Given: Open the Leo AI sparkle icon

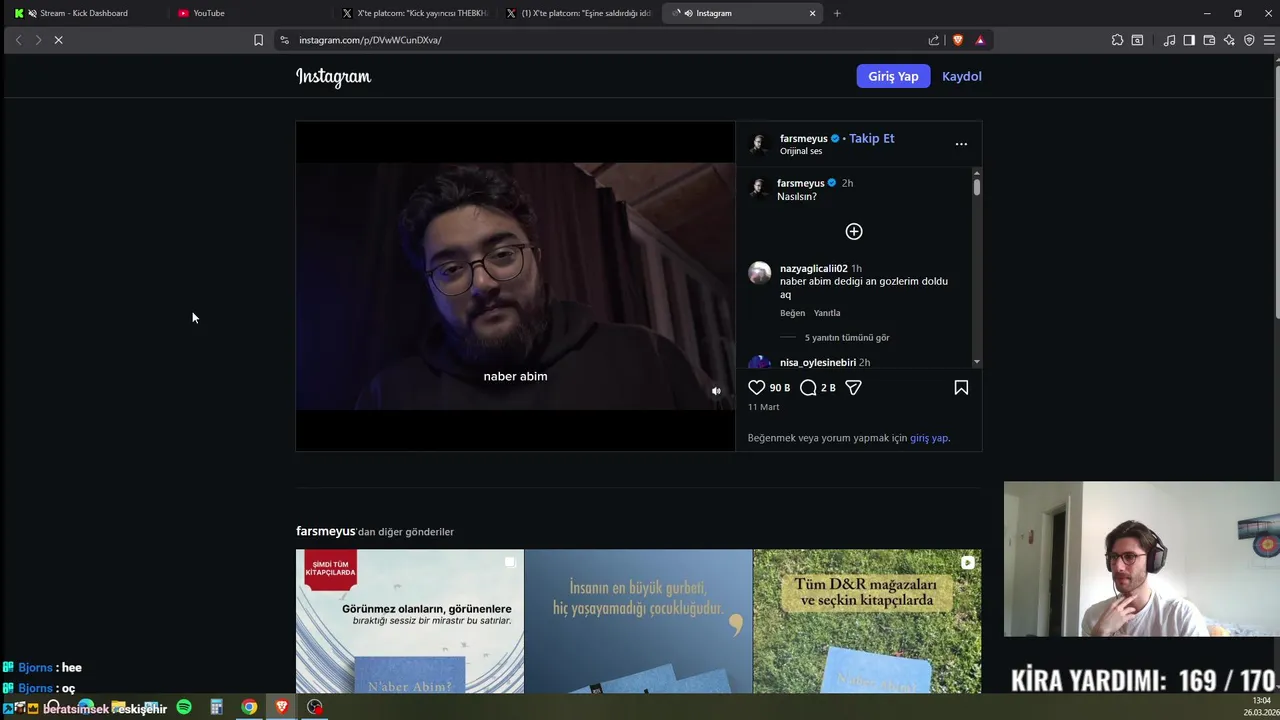Looking at the screenshot, I should 1229,40.
